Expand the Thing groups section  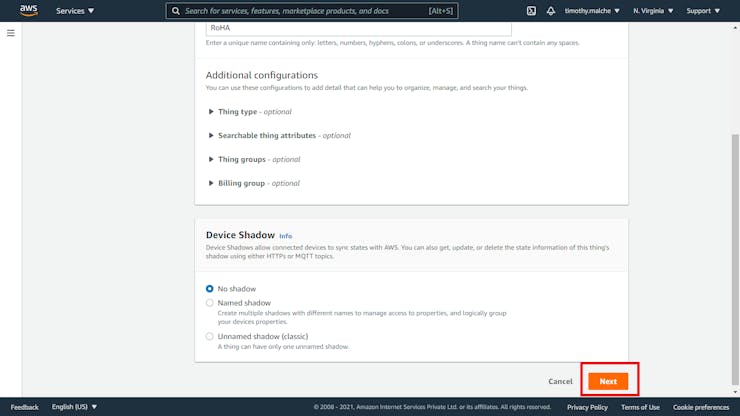click(x=211, y=160)
